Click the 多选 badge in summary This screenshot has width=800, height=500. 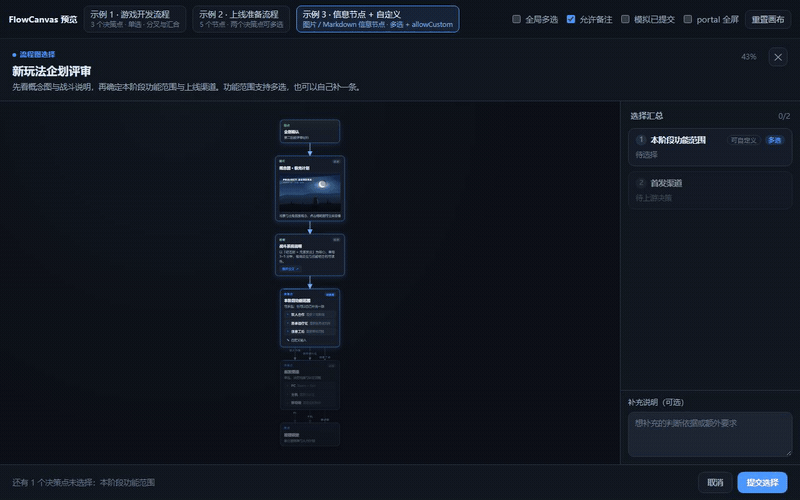click(x=774, y=140)
